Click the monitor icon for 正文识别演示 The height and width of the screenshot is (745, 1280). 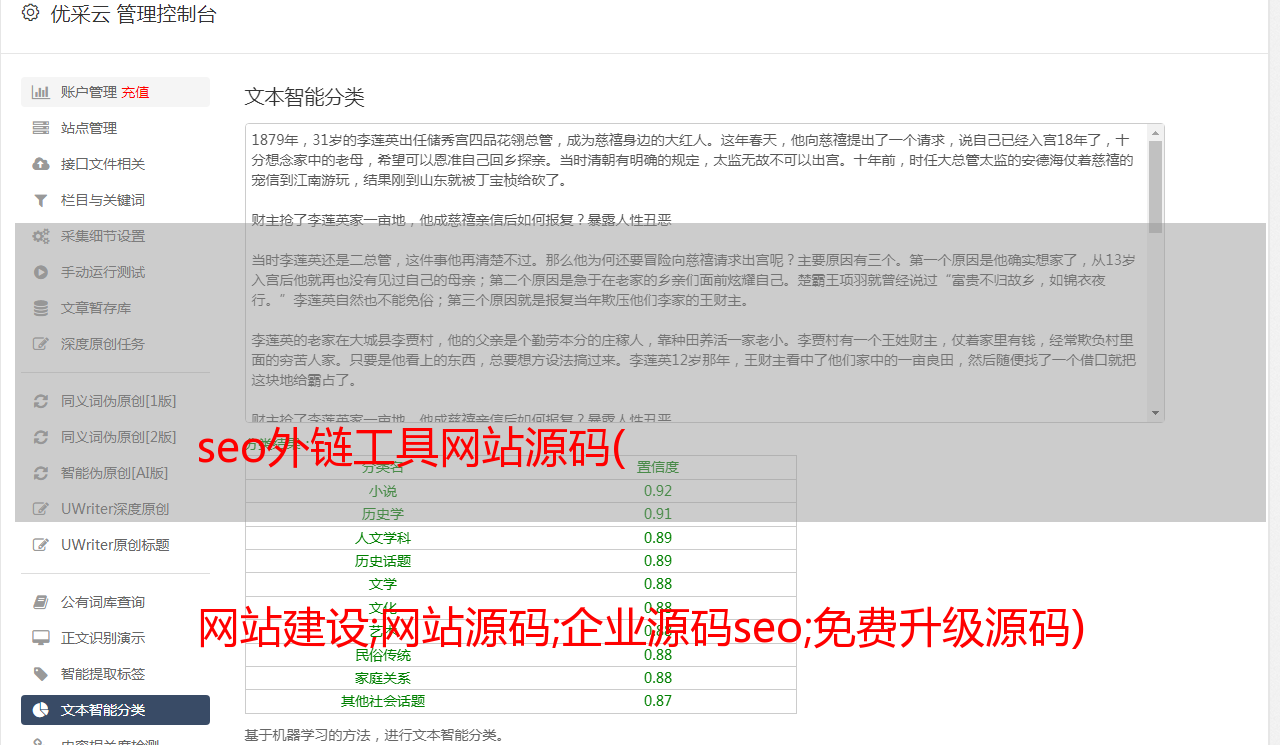coord(41,638)
